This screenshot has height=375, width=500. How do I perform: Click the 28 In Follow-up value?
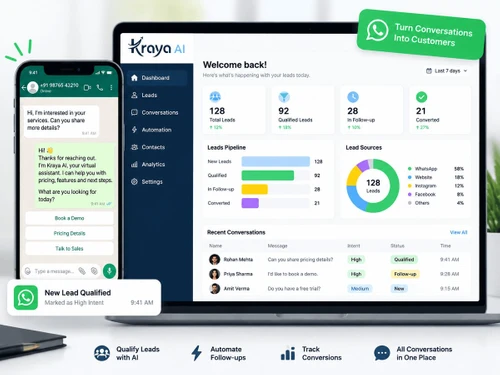tap(353, 111)
